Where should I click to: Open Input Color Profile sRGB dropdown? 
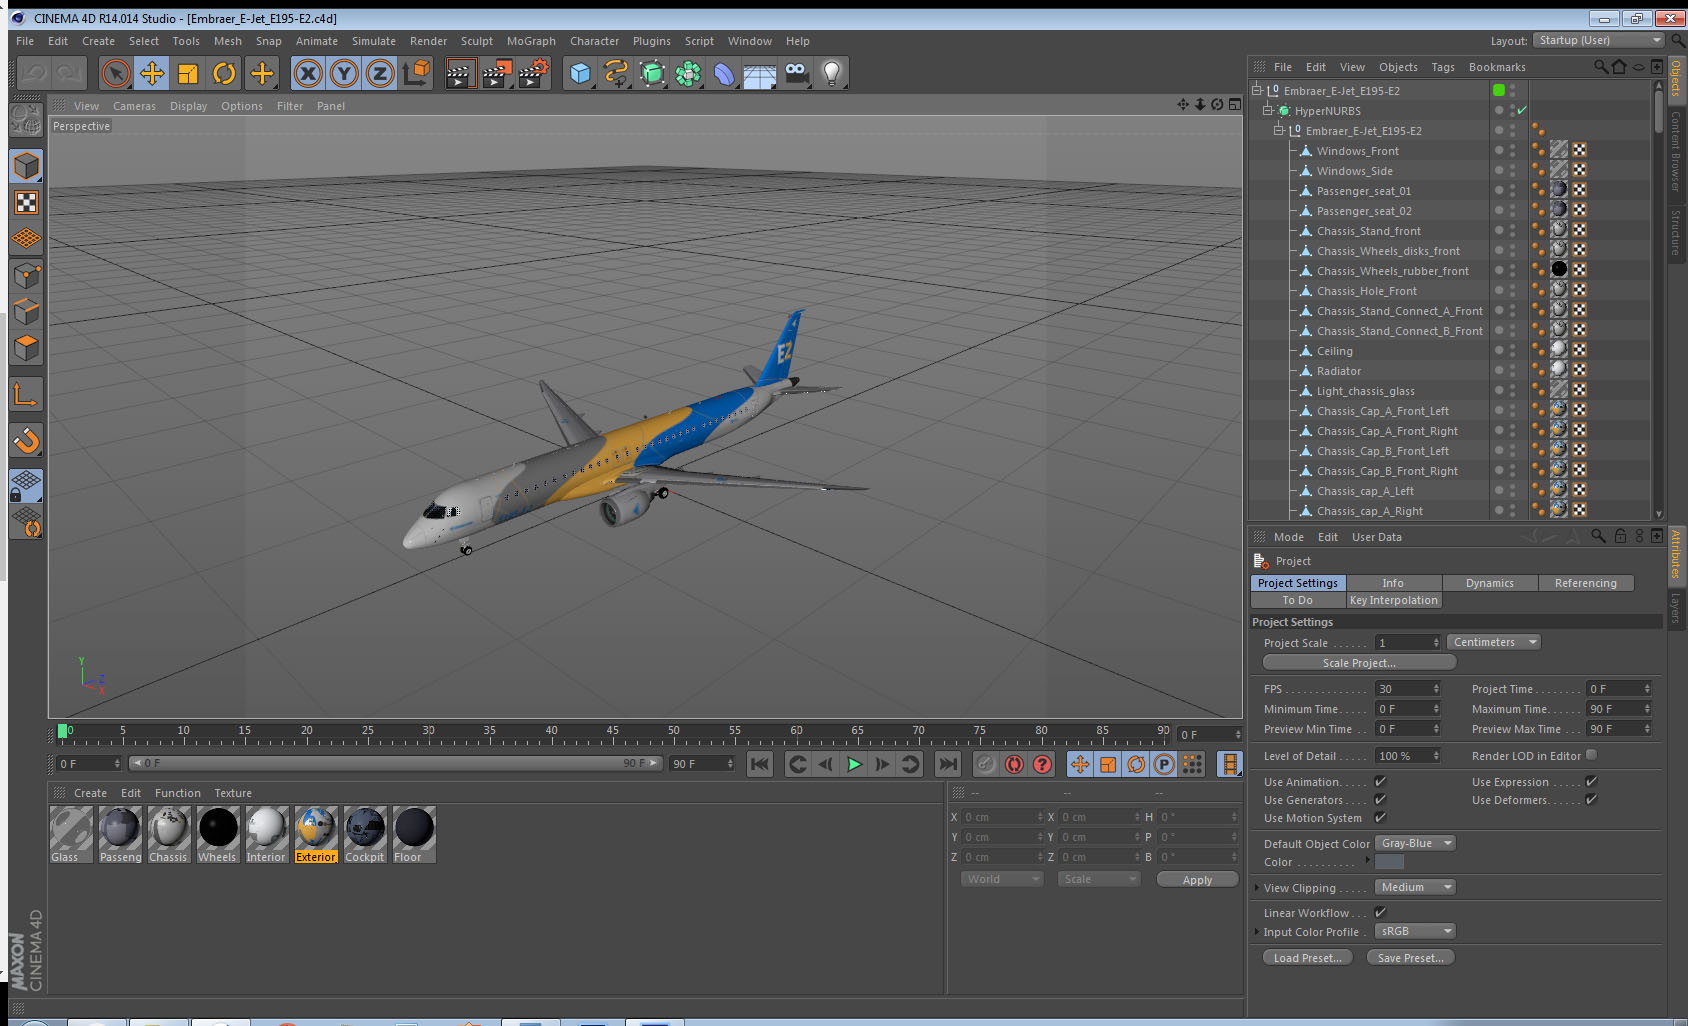tap(1415, 931)
